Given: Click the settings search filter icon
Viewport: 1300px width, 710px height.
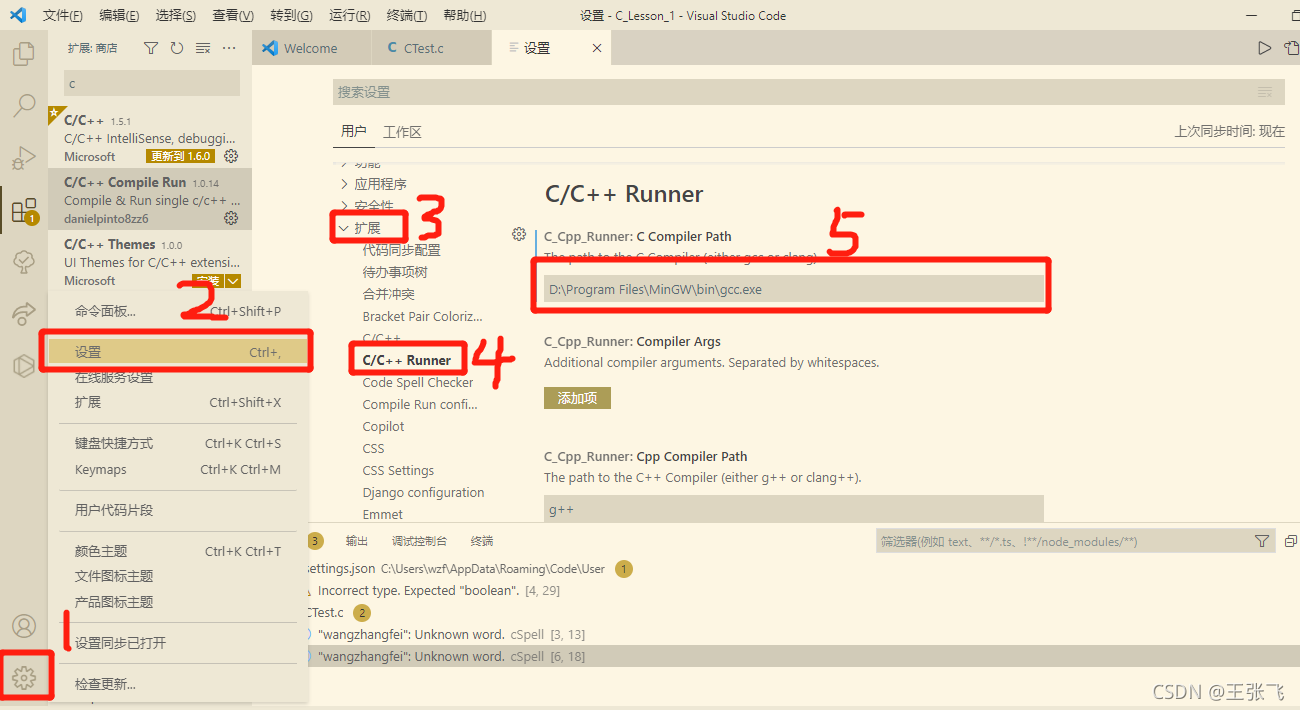Looking at the screenshot, I should pos(1264,92).
